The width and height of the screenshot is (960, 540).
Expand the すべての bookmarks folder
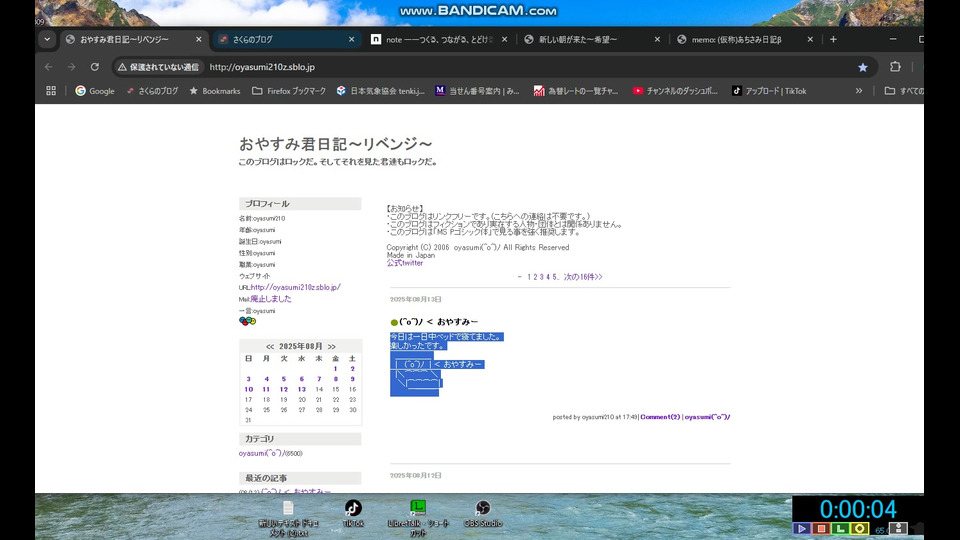904,91
